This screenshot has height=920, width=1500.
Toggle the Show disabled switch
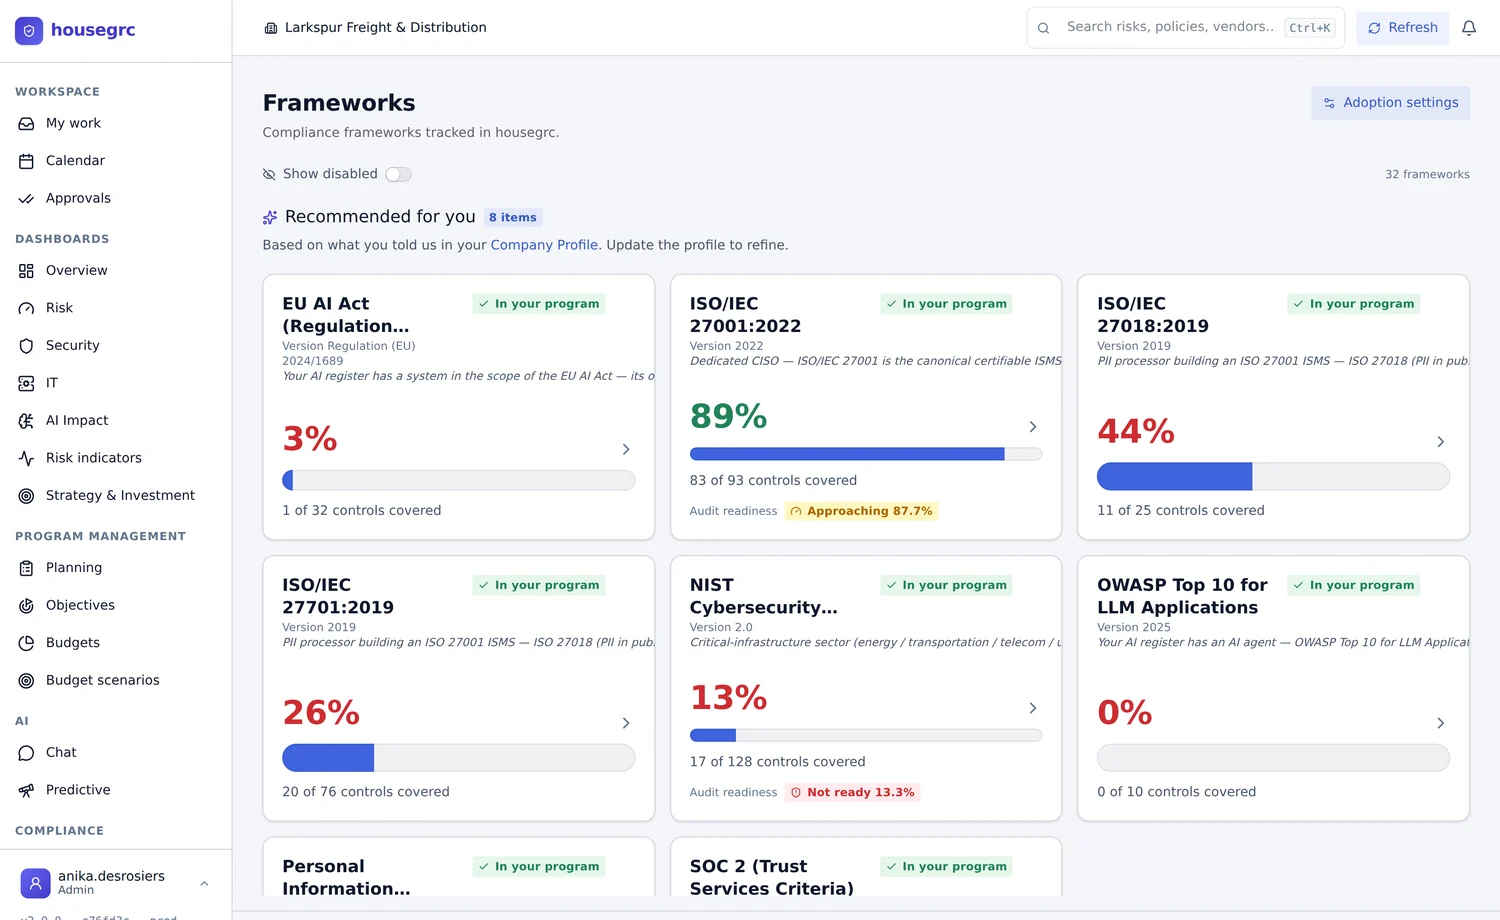click(x=398, y=174)
